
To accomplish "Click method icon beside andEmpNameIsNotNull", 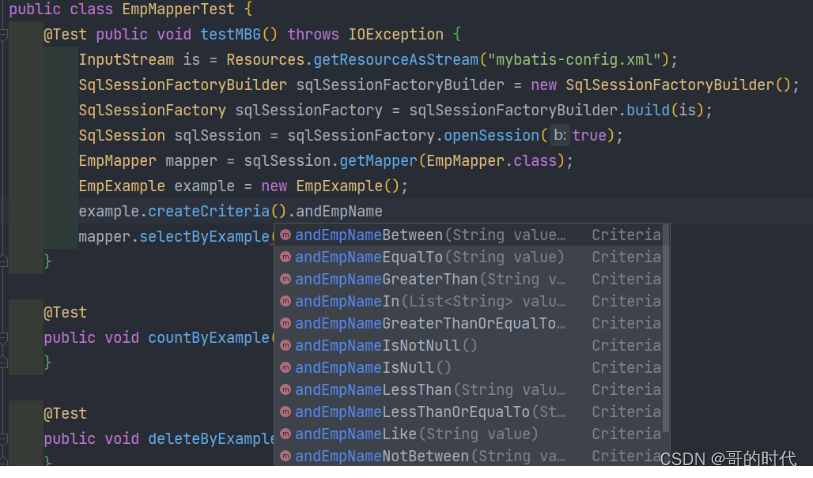I will tap(285, 346).
